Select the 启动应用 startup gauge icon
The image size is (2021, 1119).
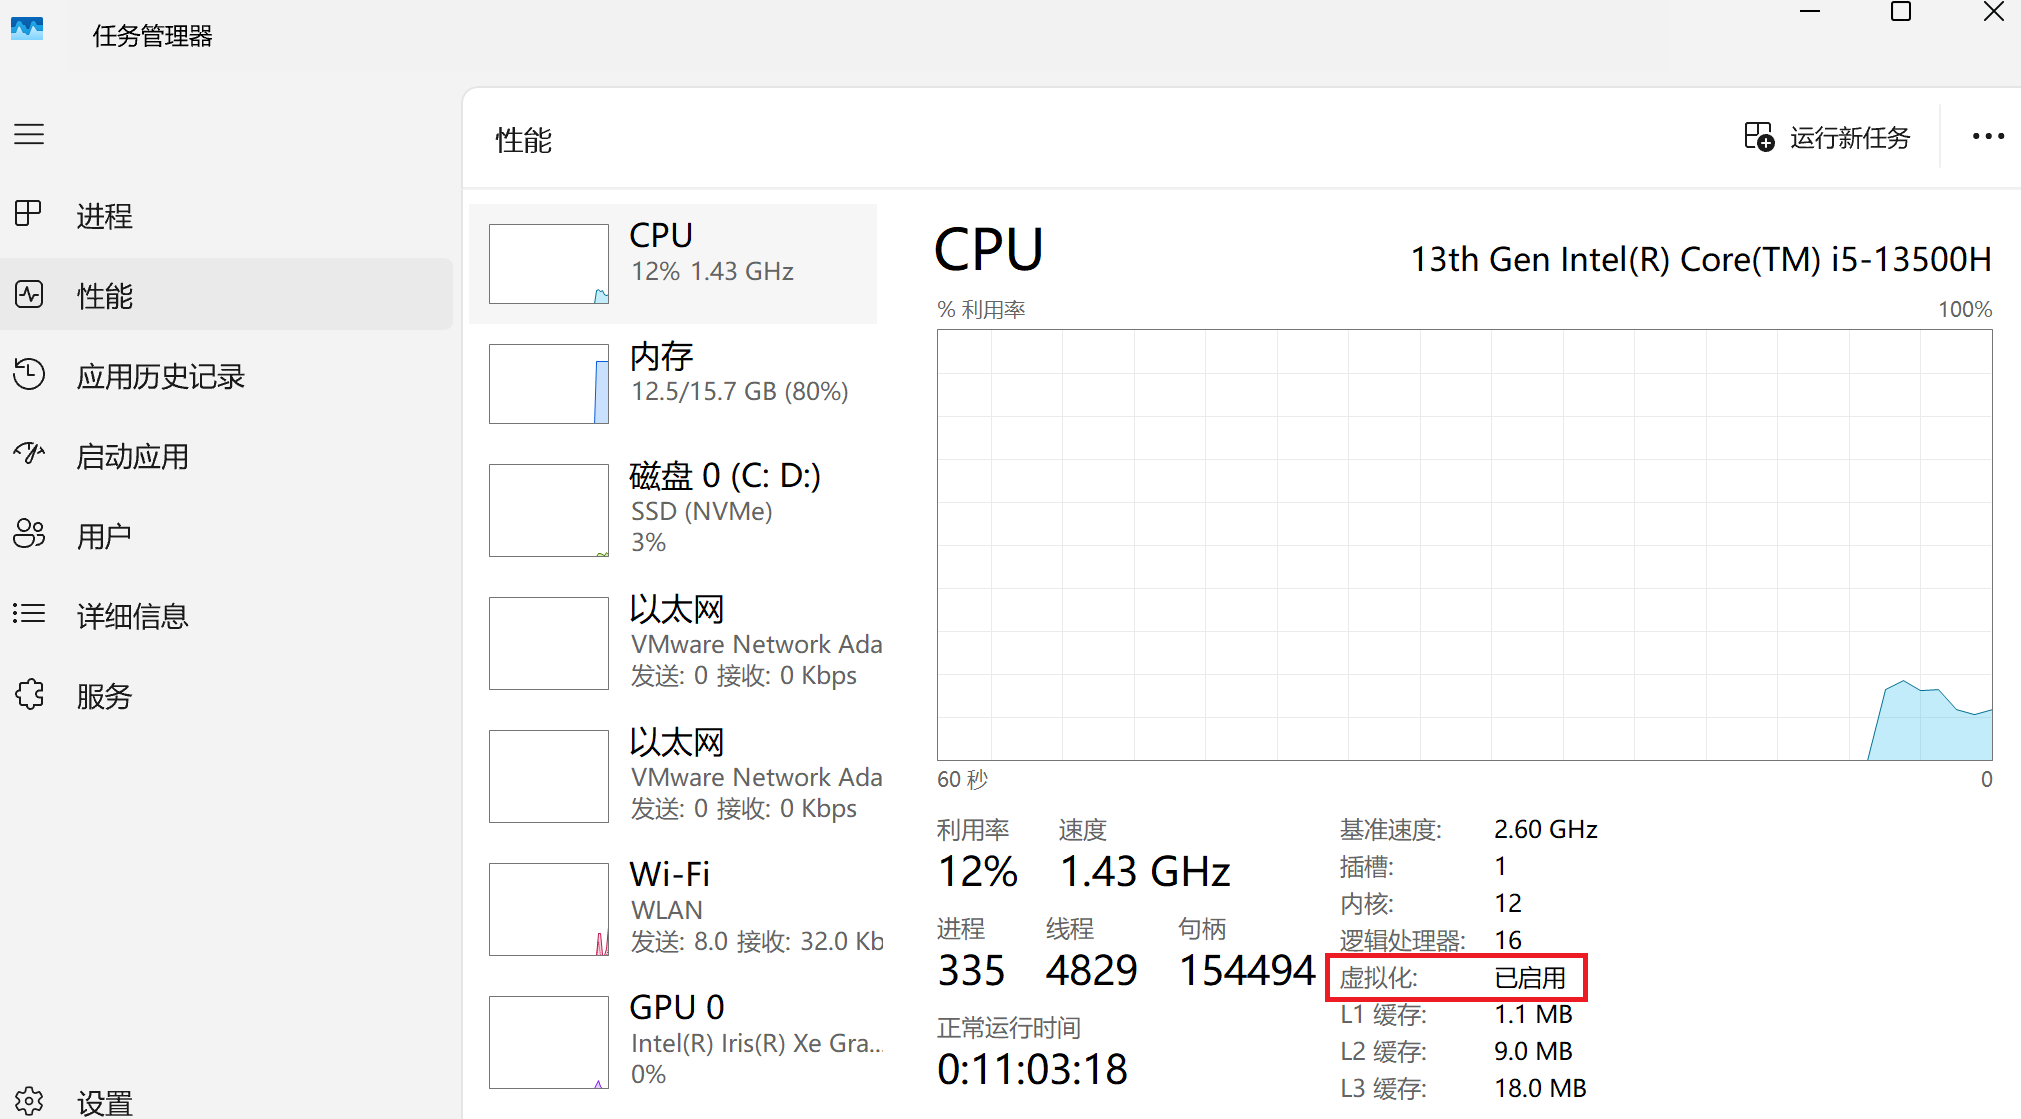[29, 454]
